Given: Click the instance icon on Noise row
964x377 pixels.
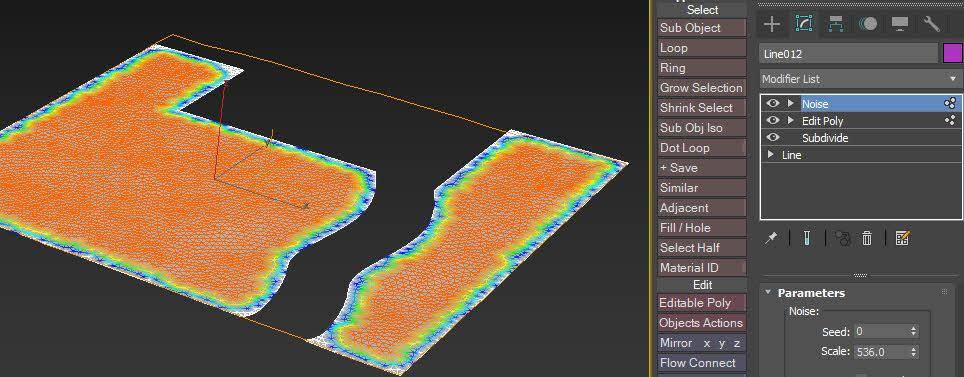Looking at the screenshot, I should coord(950,104).
